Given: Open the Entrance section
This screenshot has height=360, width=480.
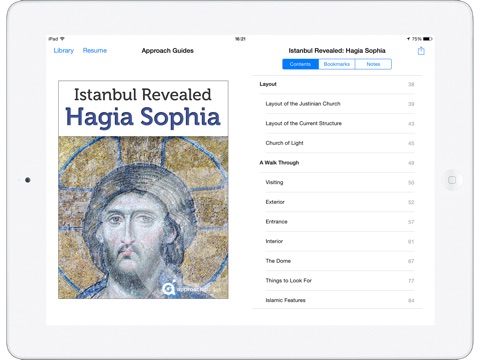Looking at the screenshot, I should [x=340, y=222].
